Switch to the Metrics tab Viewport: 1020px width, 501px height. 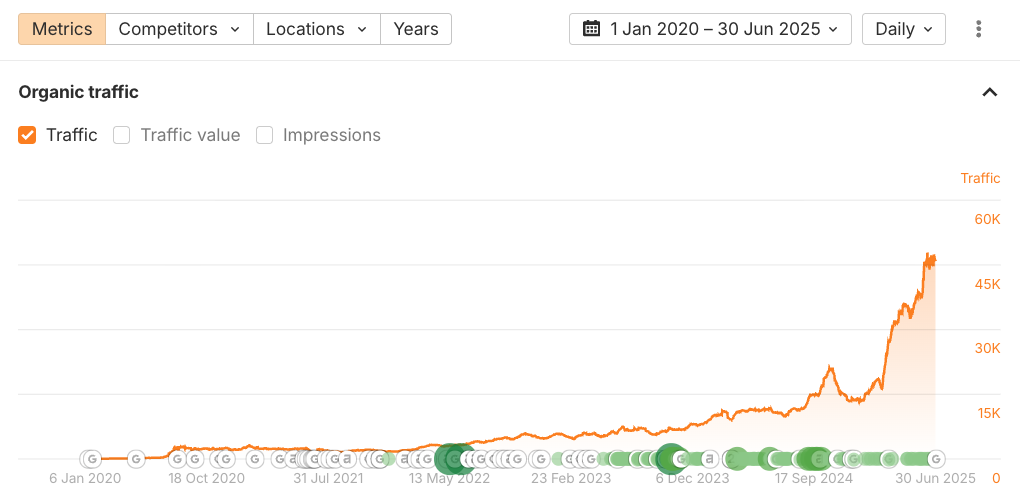point(62,29)
